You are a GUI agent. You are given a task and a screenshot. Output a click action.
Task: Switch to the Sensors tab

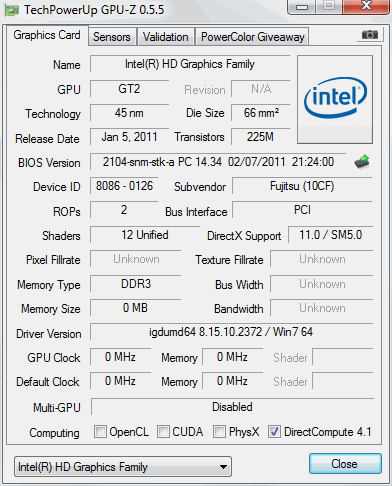(112, 37)
